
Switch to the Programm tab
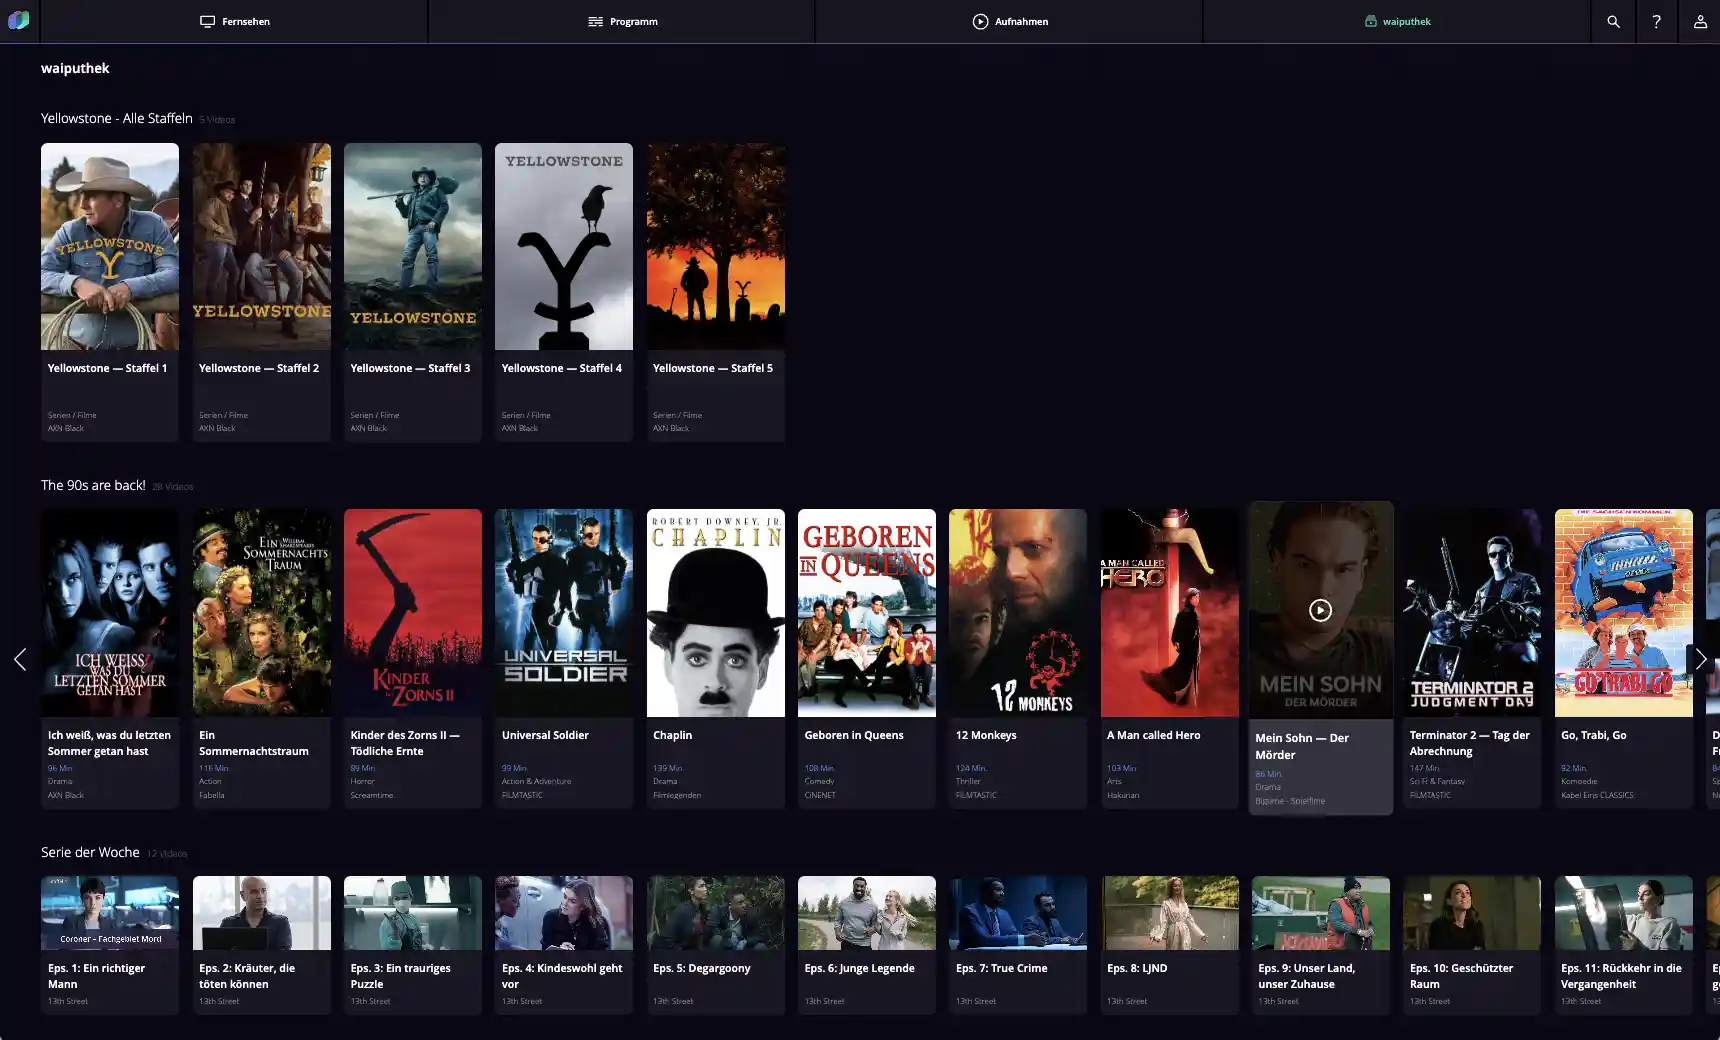pos(622,21)
